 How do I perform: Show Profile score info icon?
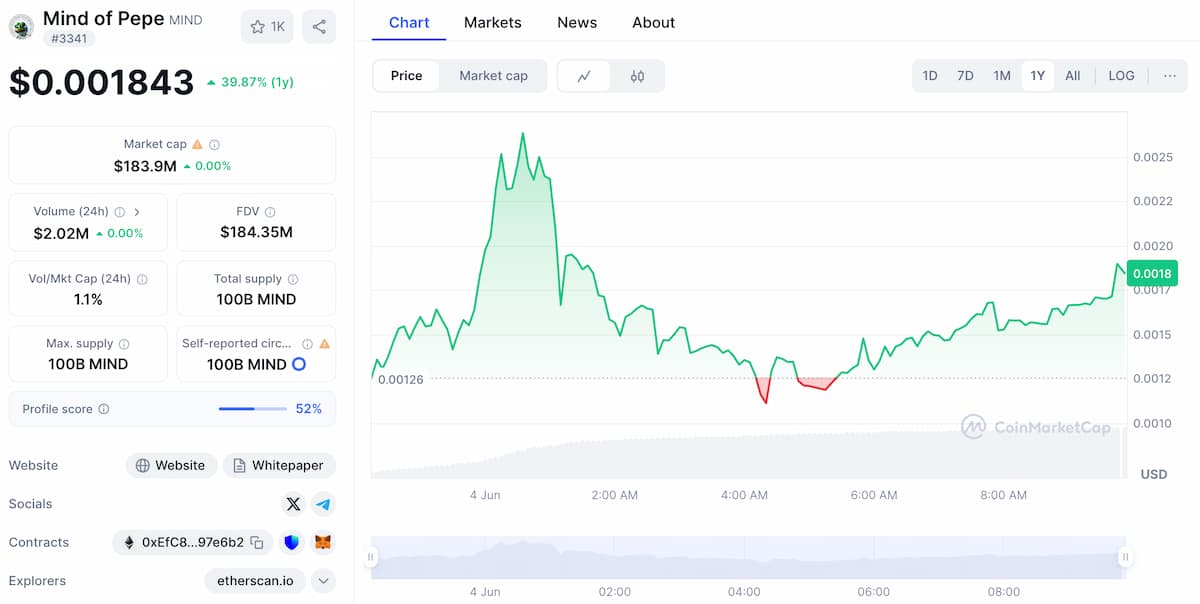[104, 409]
